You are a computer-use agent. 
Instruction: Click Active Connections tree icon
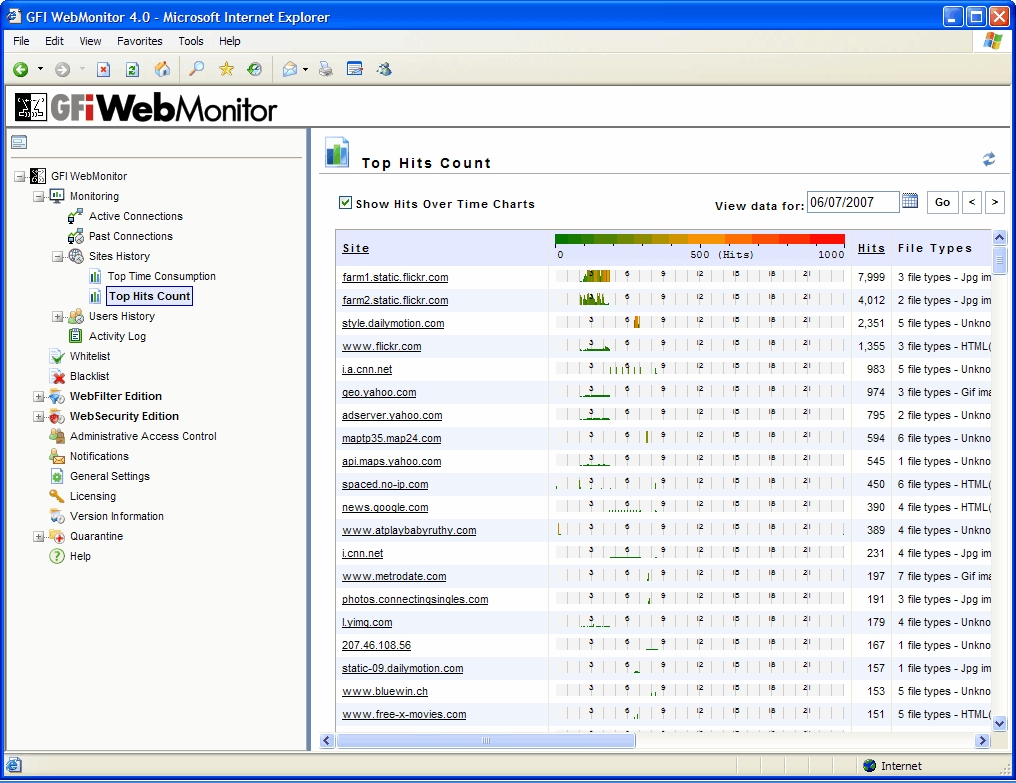pyautogui.click(x=76, y=216)
